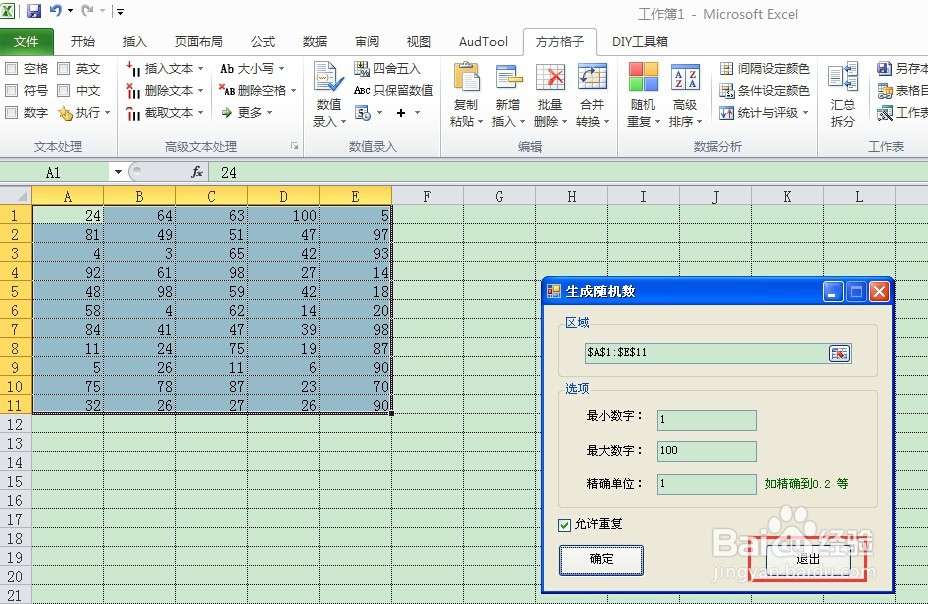Click the 数值录入 icon
Image resolution: width=928 pixels, height=604 pixels.
[x=328, y=77]
